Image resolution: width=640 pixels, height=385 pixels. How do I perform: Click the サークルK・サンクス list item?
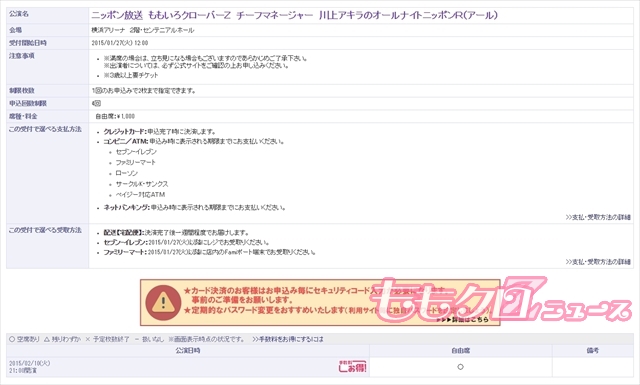tap(142, 184)
